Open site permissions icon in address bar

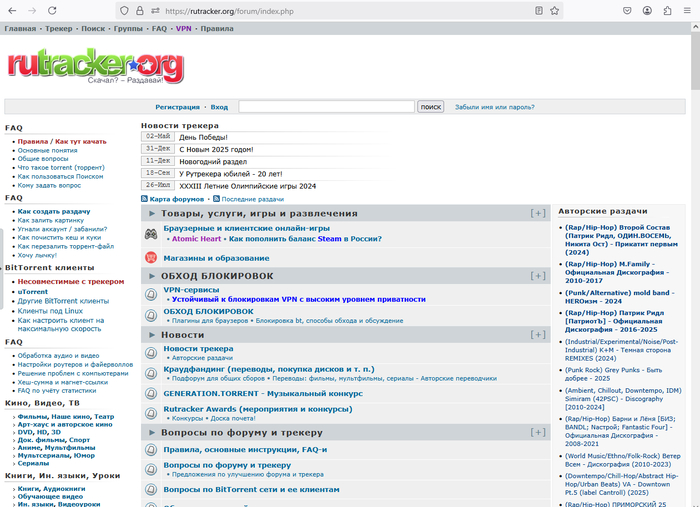[155, 11]
